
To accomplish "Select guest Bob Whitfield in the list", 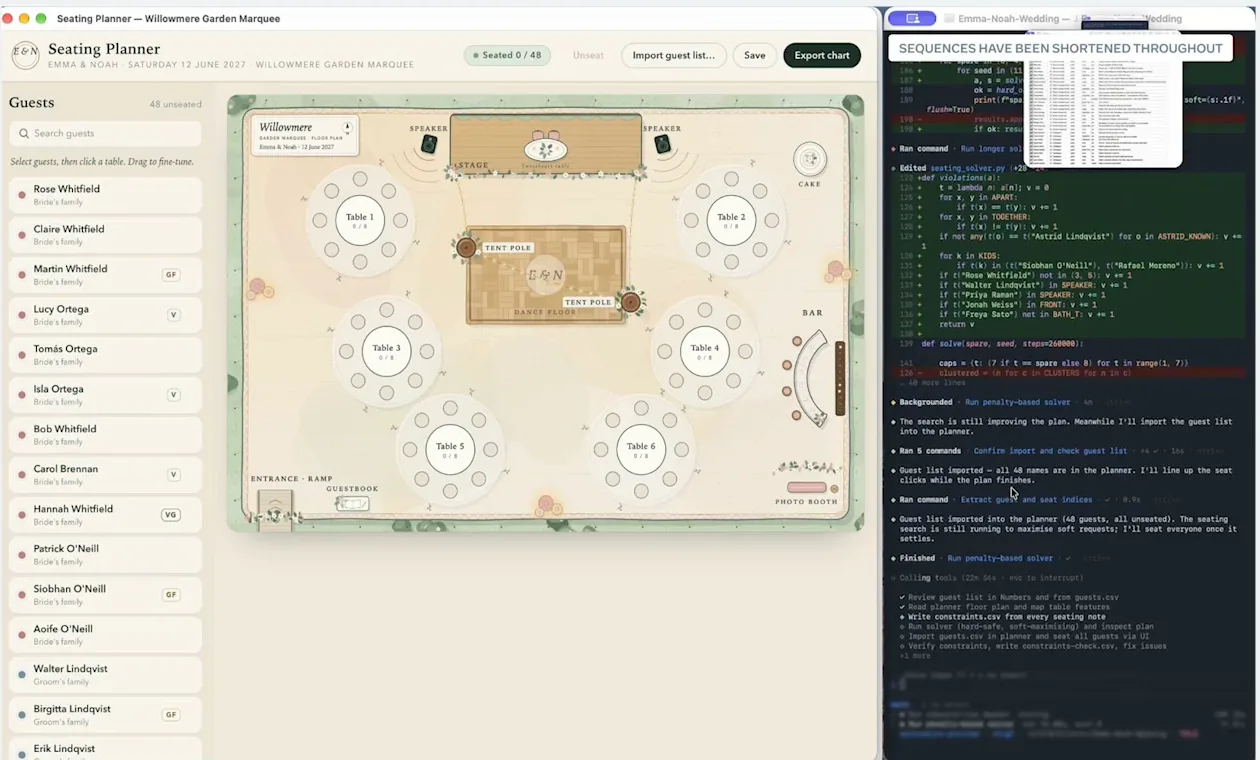I will click(105, 434).
